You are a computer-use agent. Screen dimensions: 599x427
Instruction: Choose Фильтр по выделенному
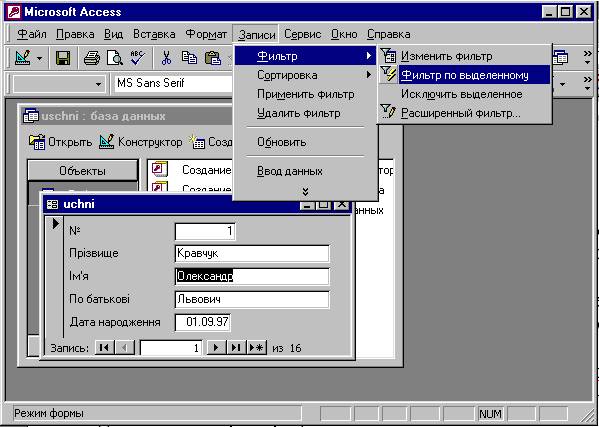[465, 75]
